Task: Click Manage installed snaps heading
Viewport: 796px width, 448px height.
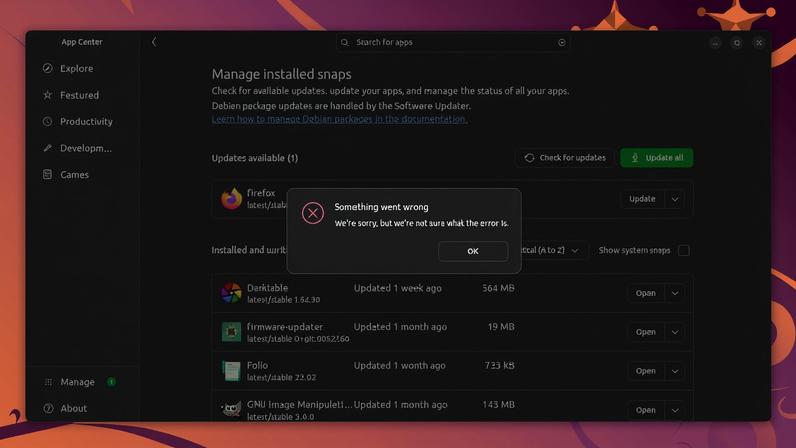Action: [282, 74]
